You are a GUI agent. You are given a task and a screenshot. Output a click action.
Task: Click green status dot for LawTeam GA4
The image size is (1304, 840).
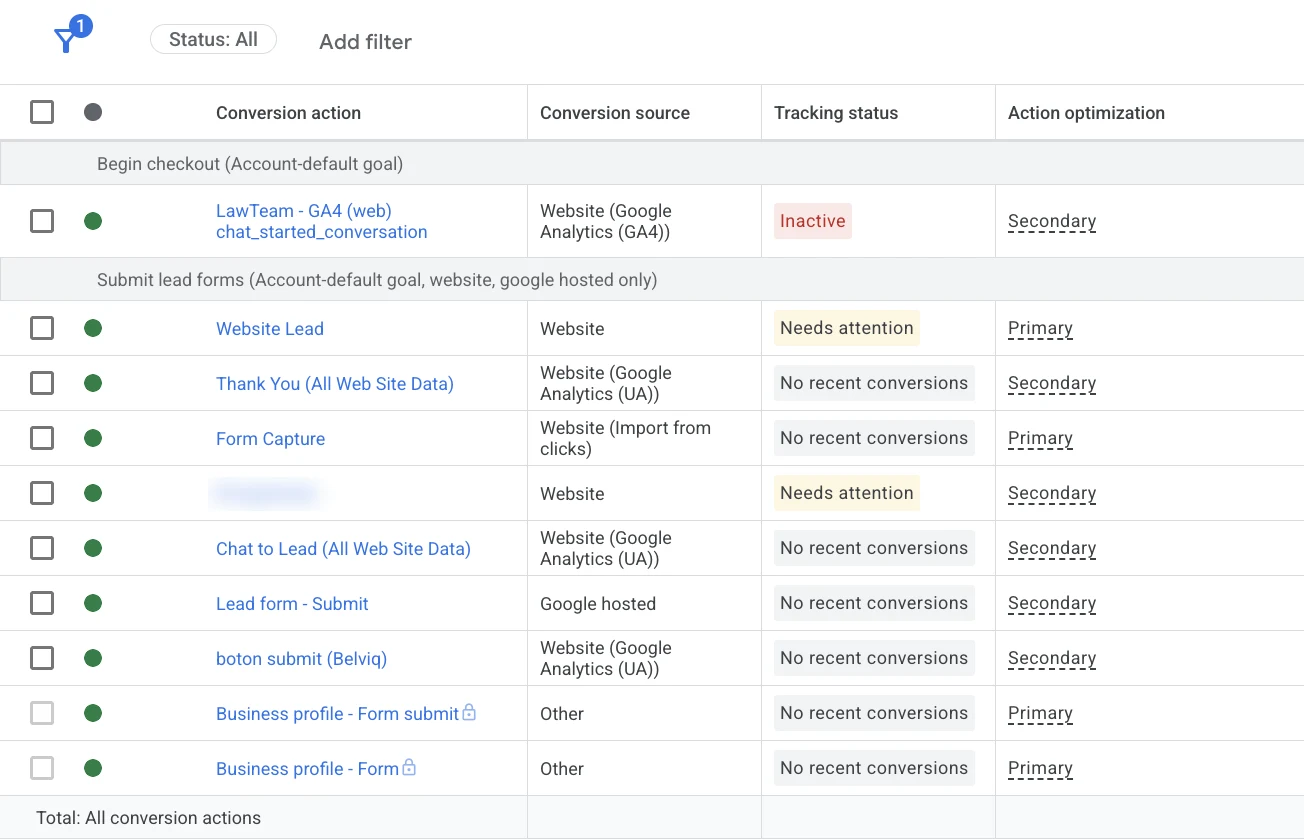pos(93,221)
